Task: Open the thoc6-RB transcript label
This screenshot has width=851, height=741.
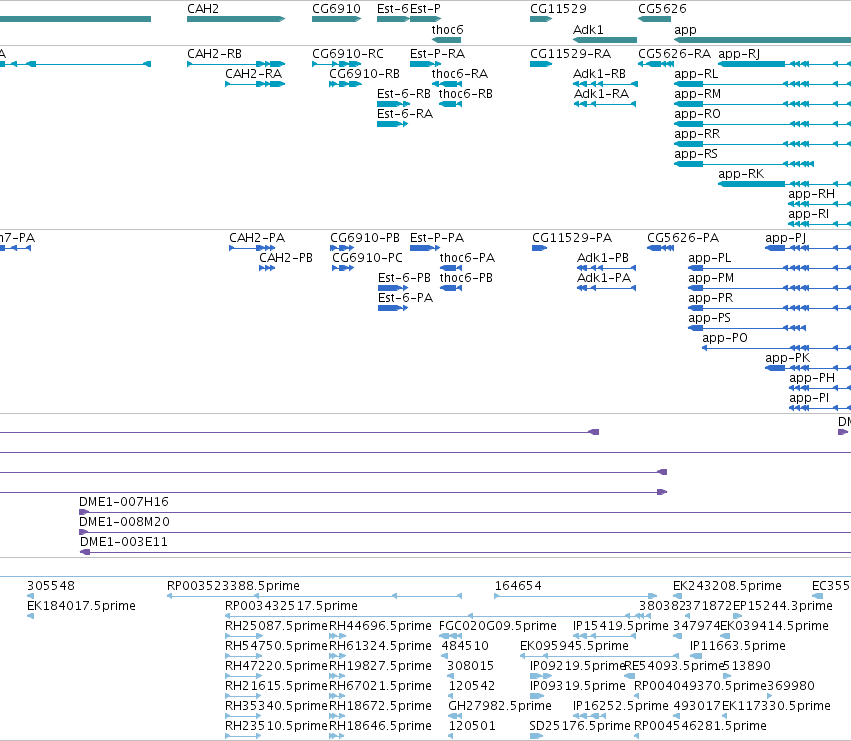Action: pos(466,94)
